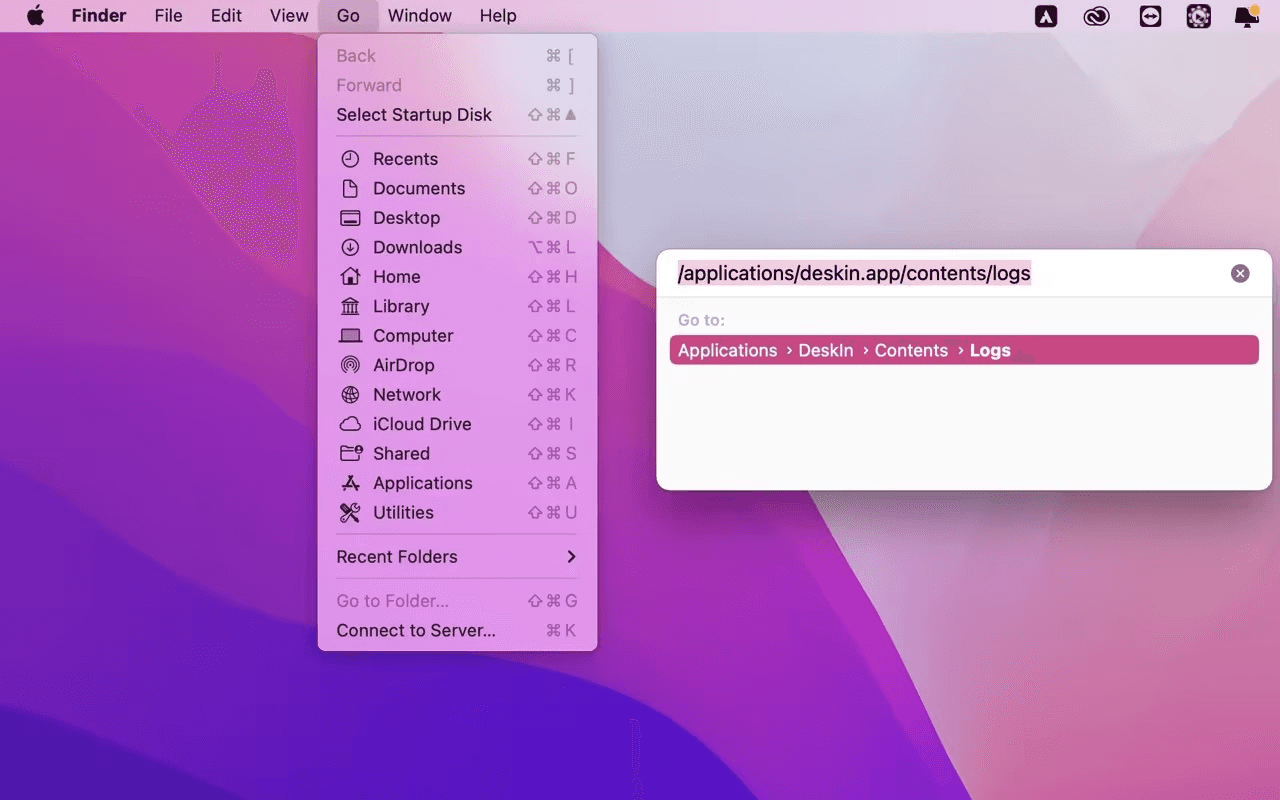Image resolution: width=1280 pixels, height=800 pixels.
Task: Choose Select Startup Disk from Go menu
Action: coord(457,115)
